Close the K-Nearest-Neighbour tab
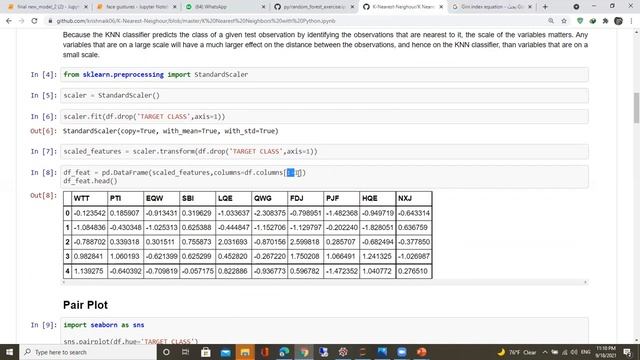Screen dimensions: 640x360 441,7
